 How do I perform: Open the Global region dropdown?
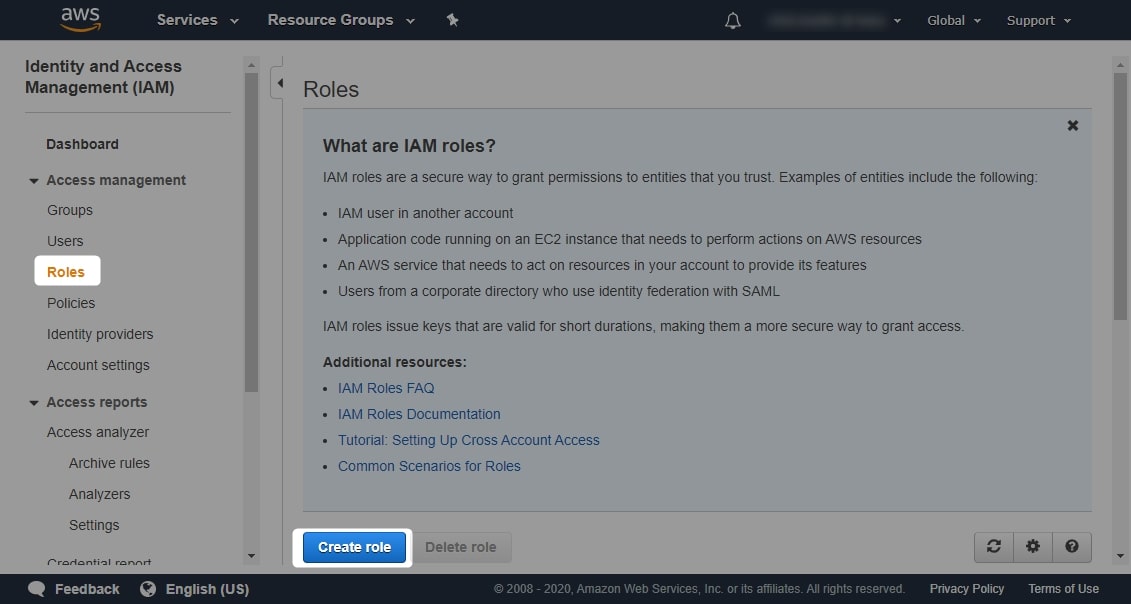tap(954, 21)
